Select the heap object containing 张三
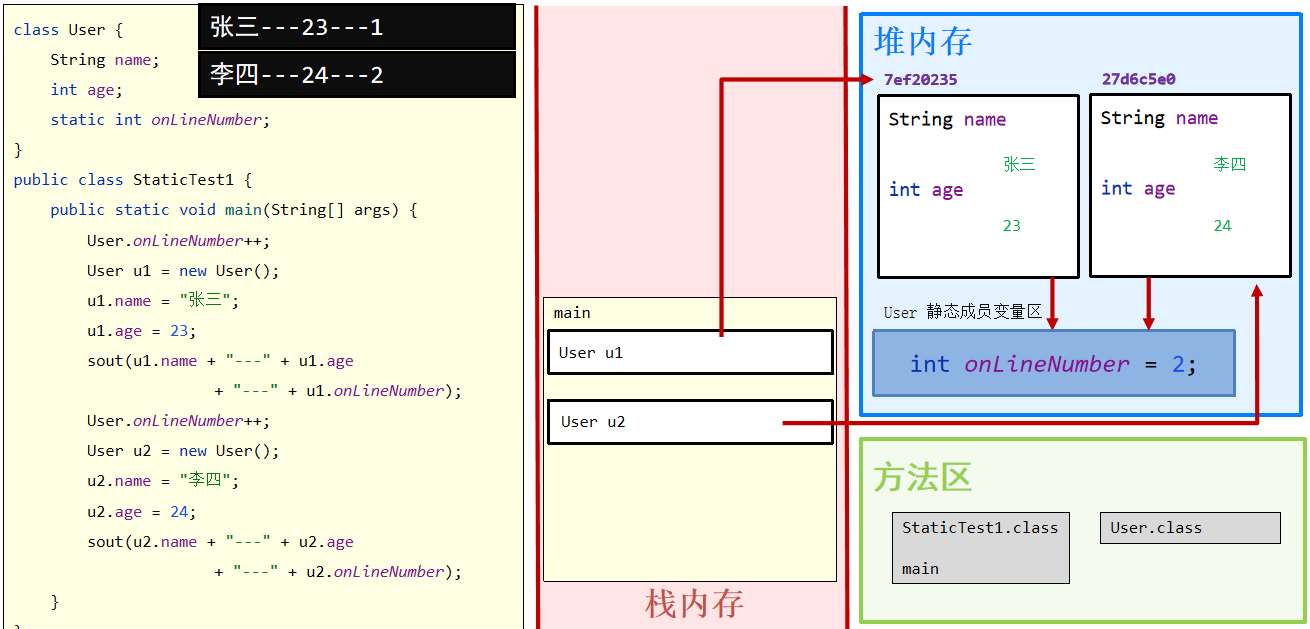Viewport: 1310px width, 629px height. tap(977, 186)
